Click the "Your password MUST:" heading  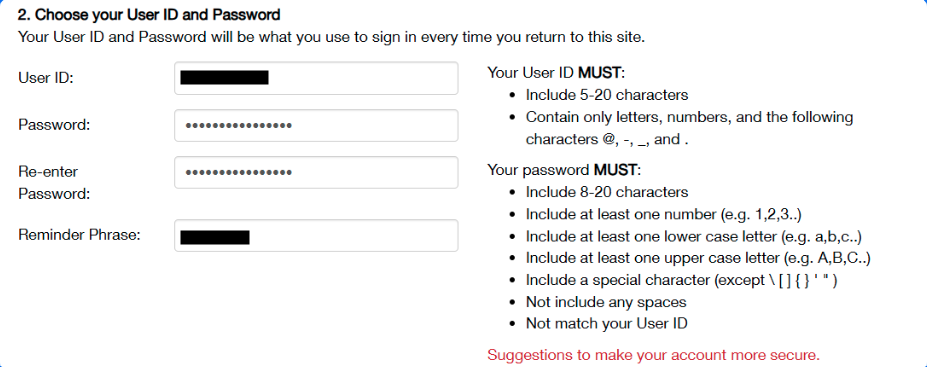point(564,170)
